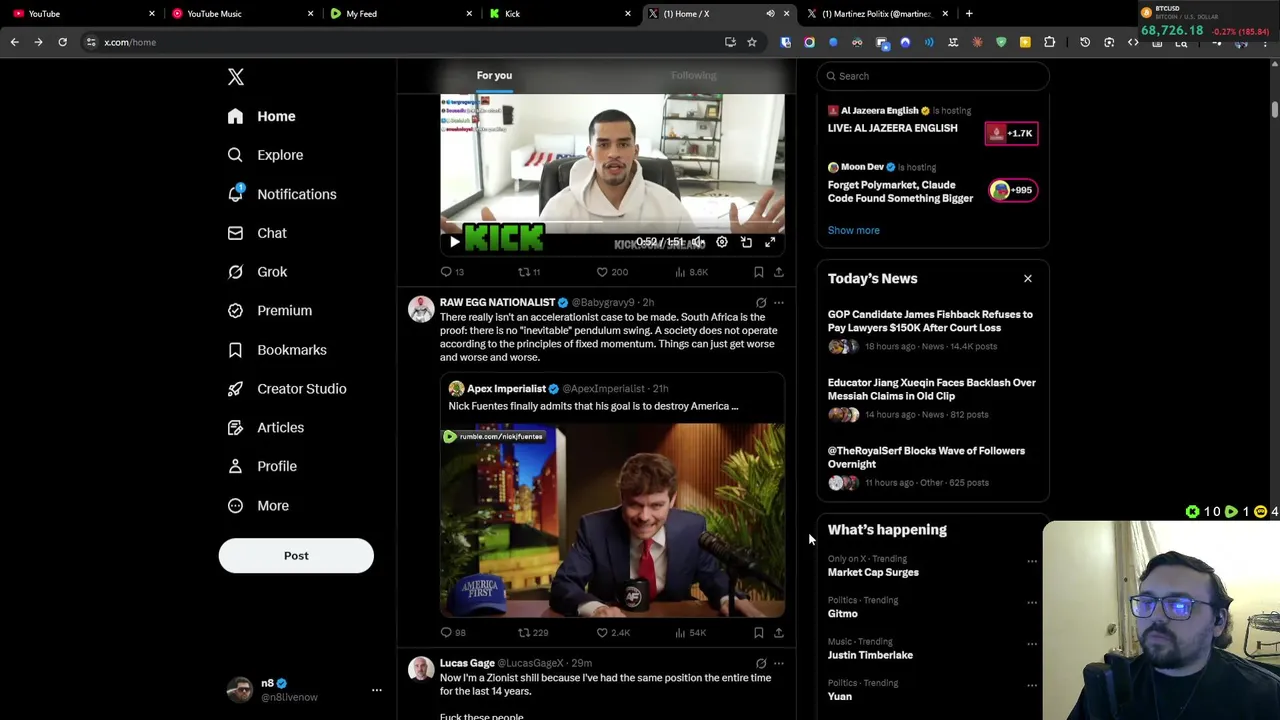
Task: Like the Kick video post with 200 likes
Action: click(612, 272)
